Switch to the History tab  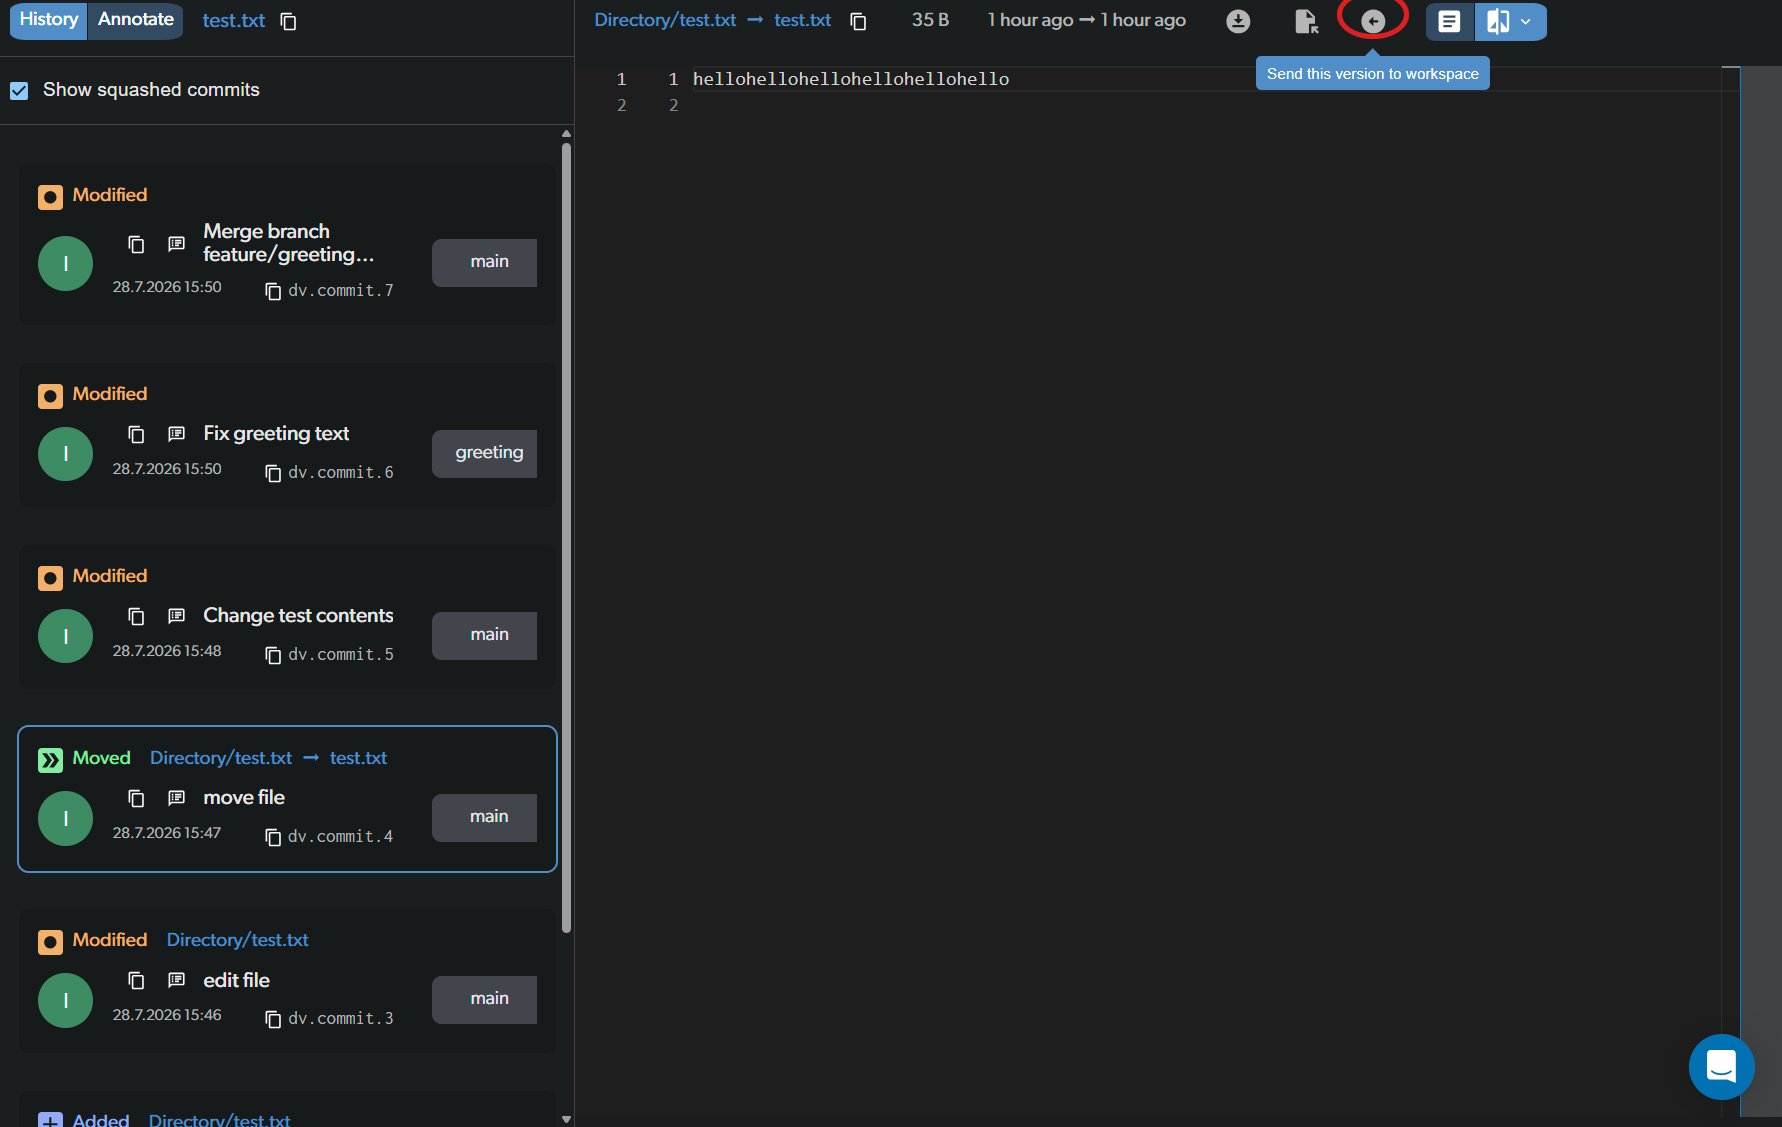(48, 20)
